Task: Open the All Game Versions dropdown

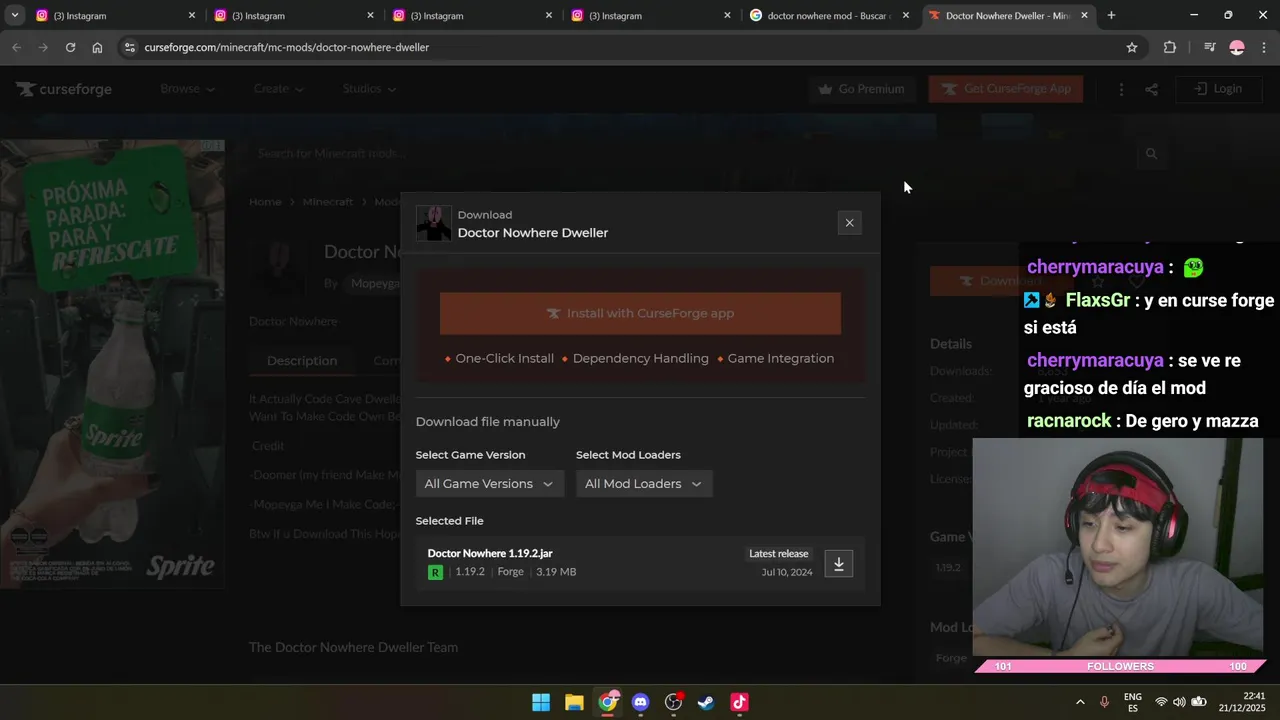Action: point(490,484)
